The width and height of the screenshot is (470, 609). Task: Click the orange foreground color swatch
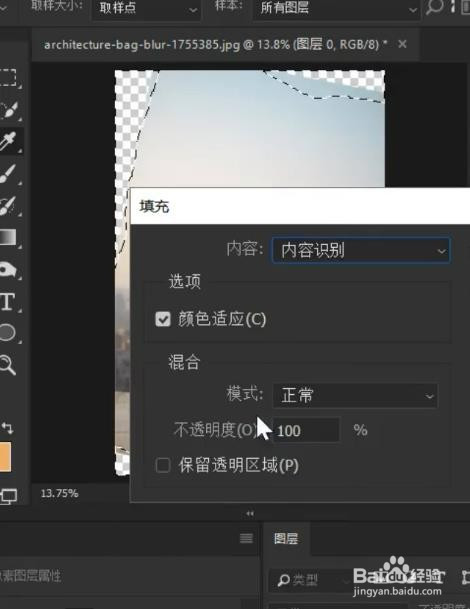click(5, 457)
